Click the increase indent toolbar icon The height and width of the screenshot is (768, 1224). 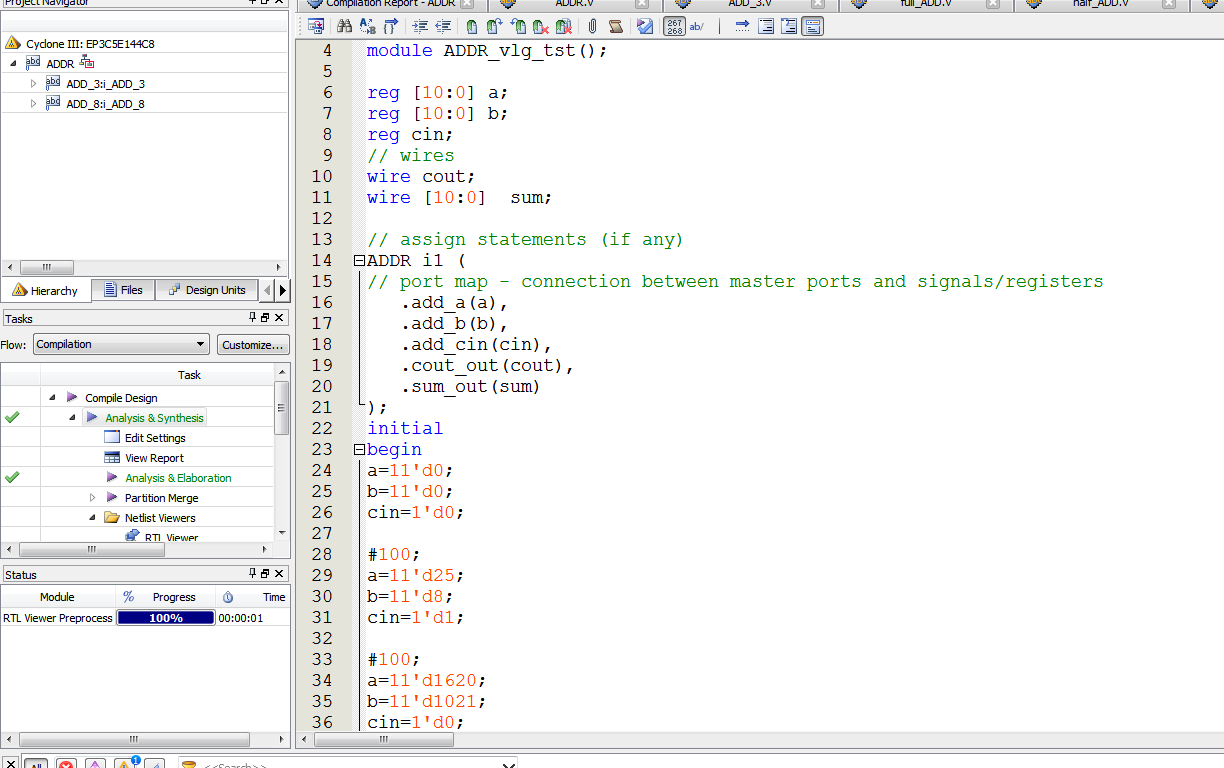pyautogui.click(x=420, y=26)
